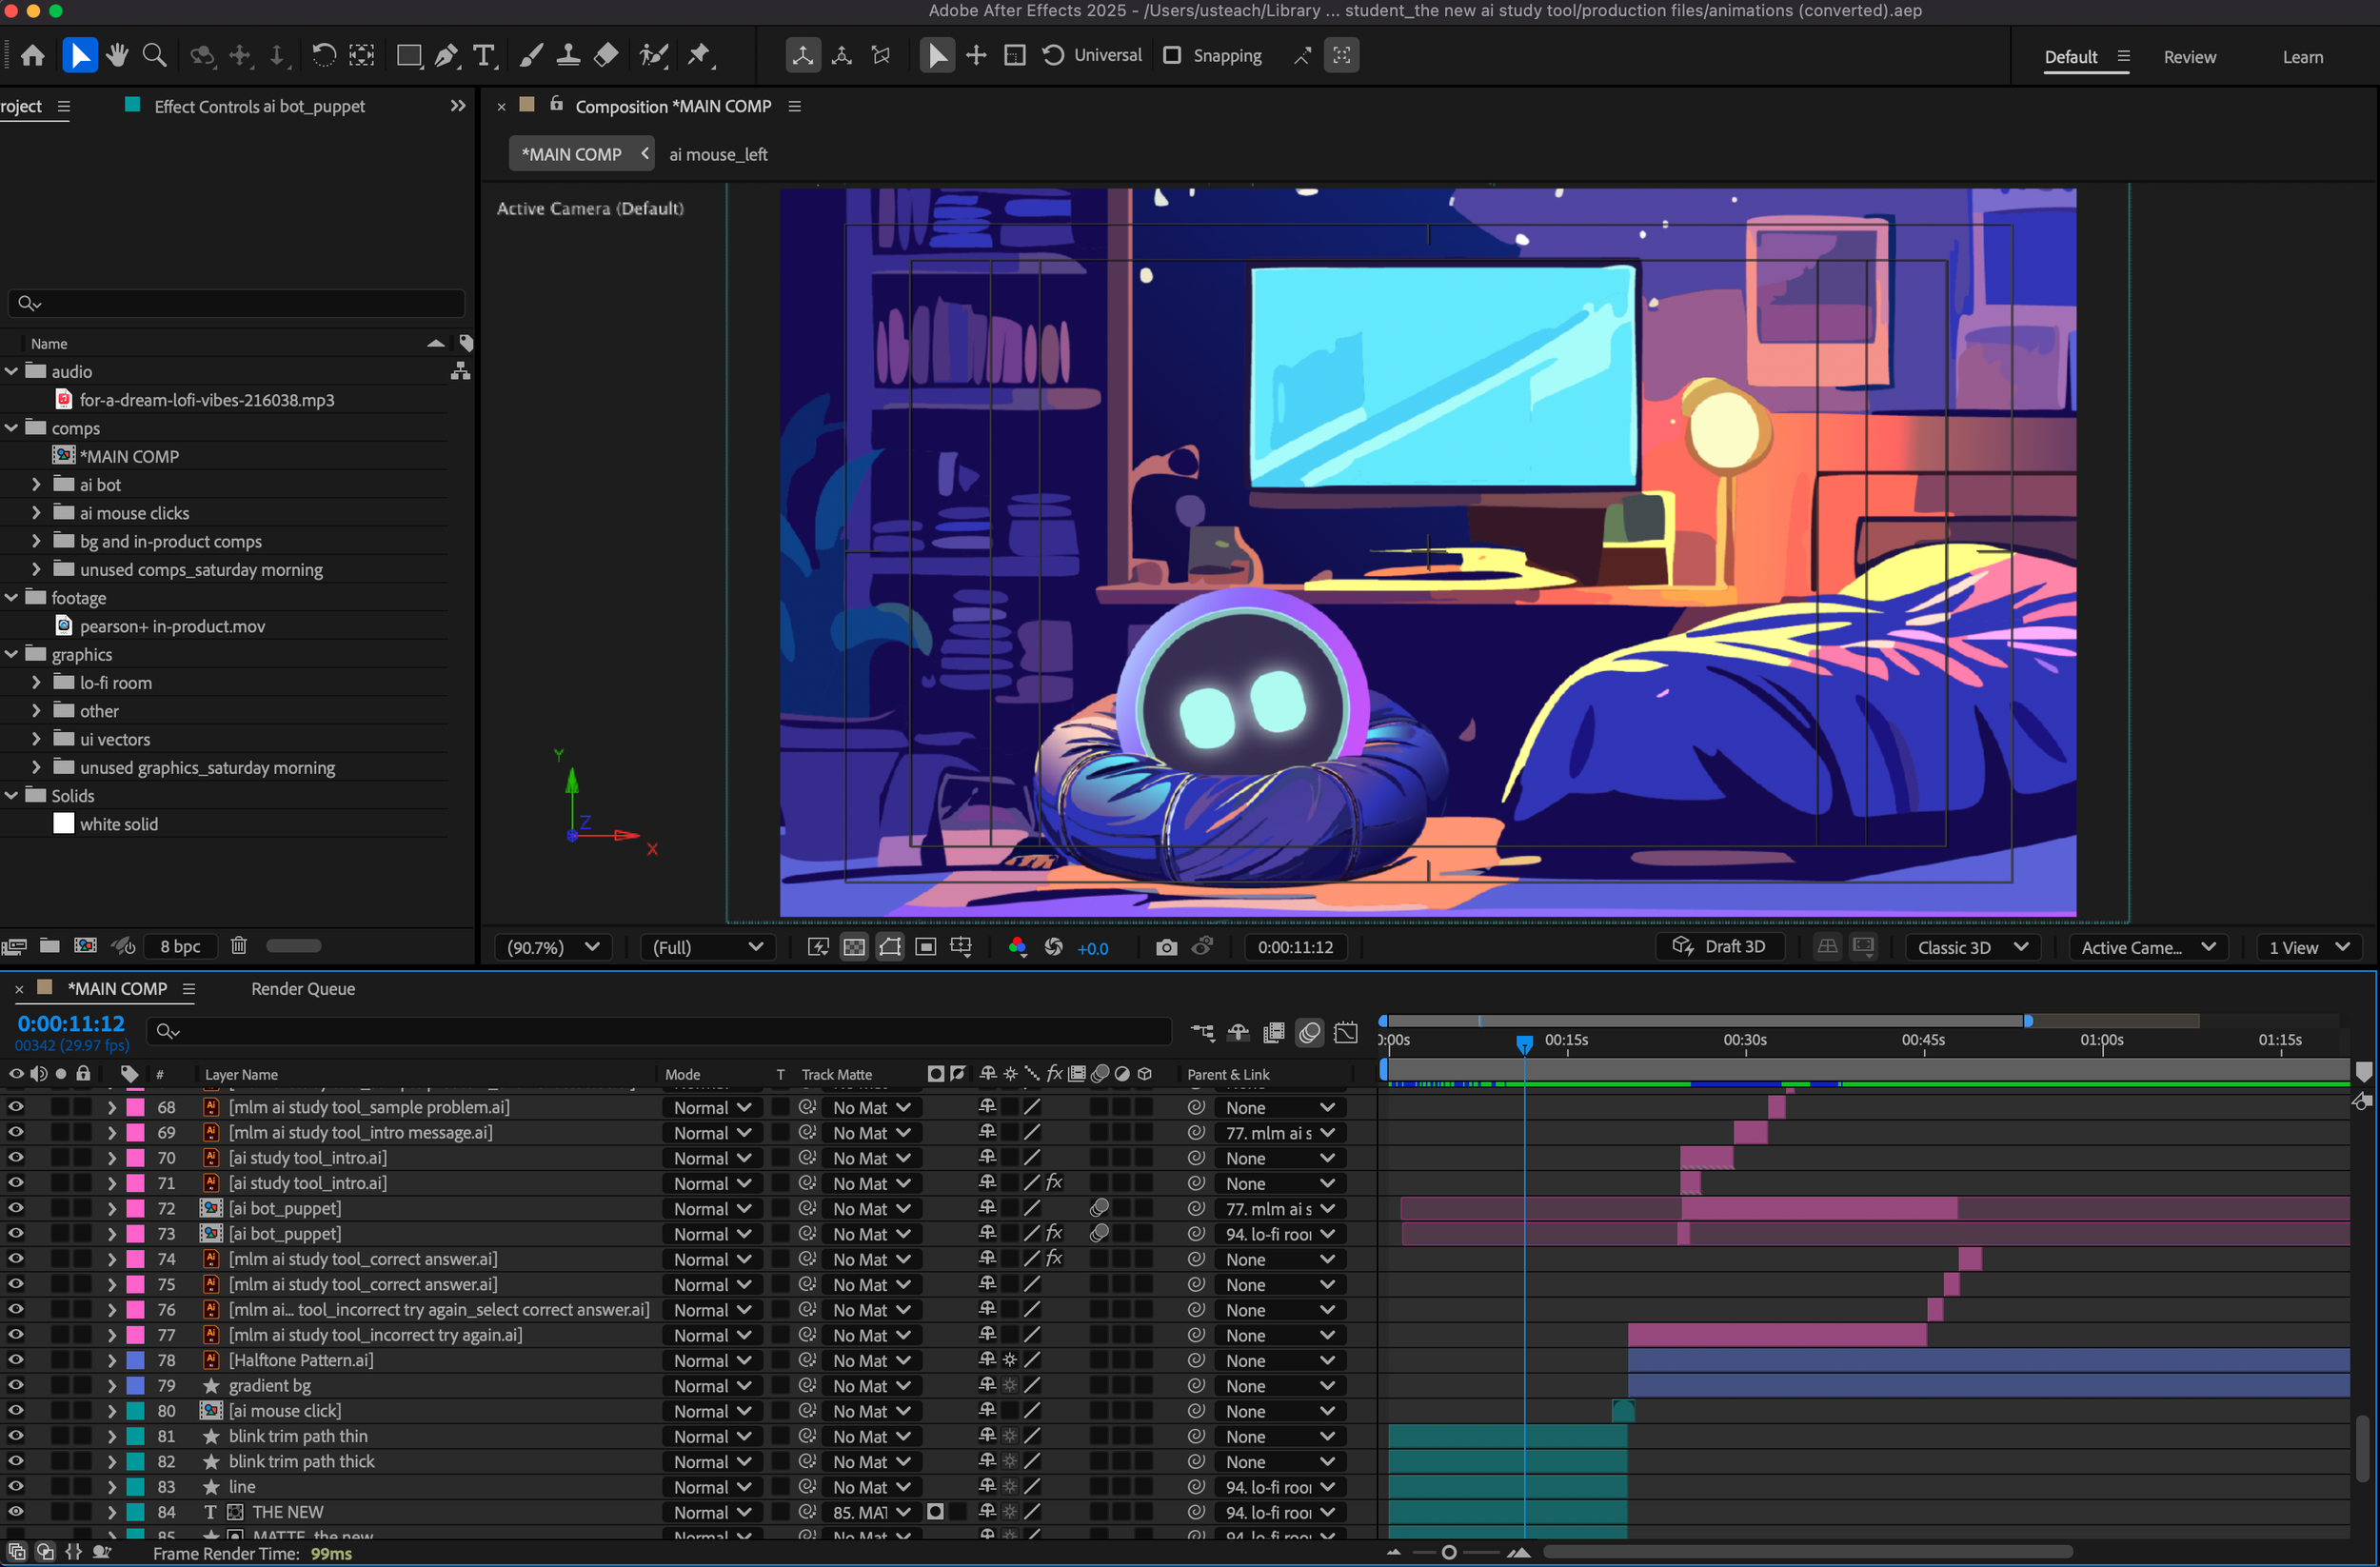Toggle motion blur enable for timeline
Image resolution: width=2380 pixels, height=1567 pixels.
point(1310,1032)
